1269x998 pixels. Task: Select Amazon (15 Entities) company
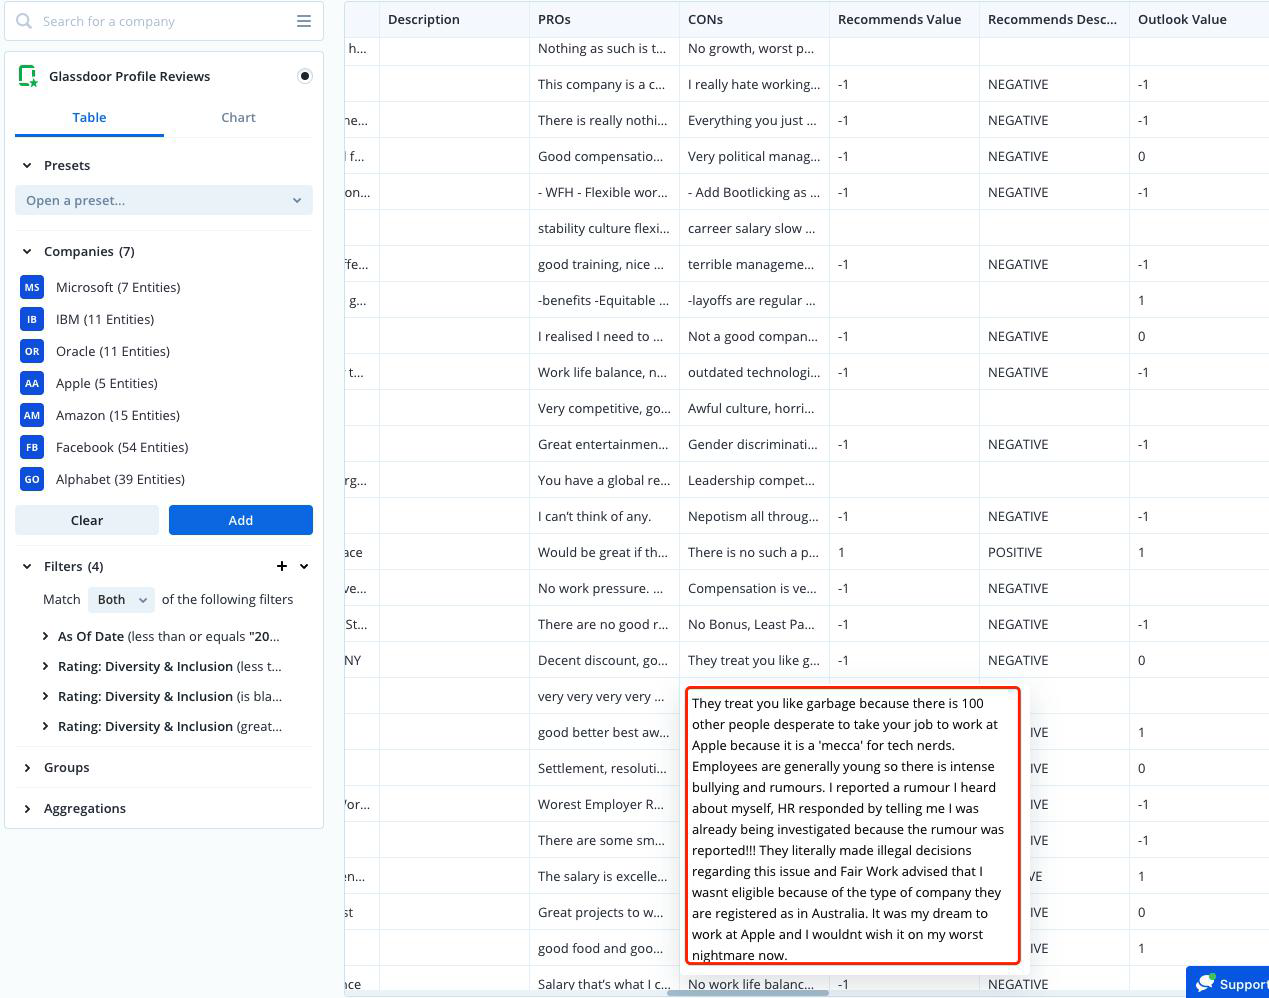tap(118, 415)
